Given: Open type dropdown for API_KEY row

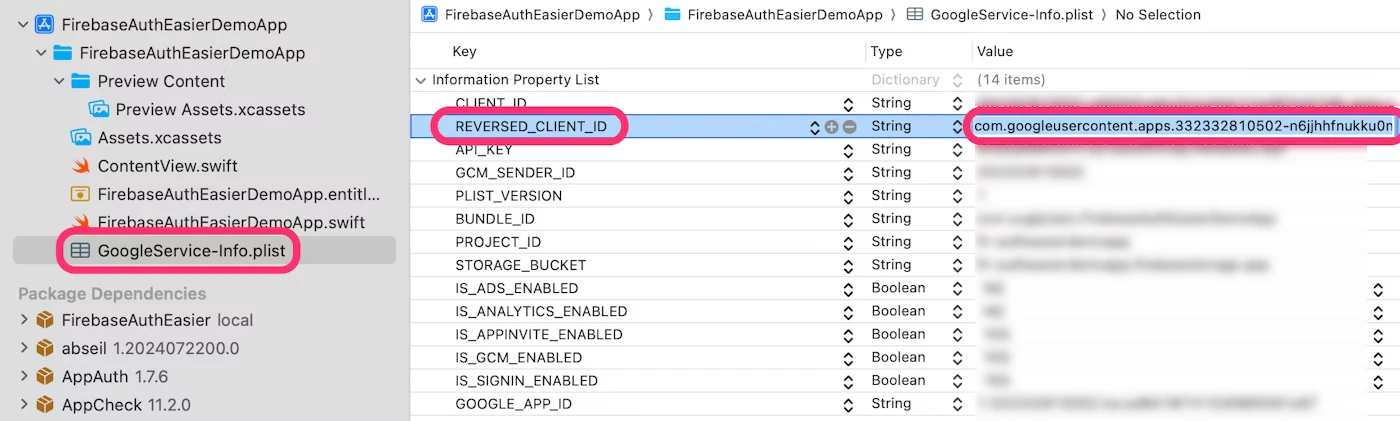Looking at the screenshot, I should pyautogui.click(x=956, y=150).
